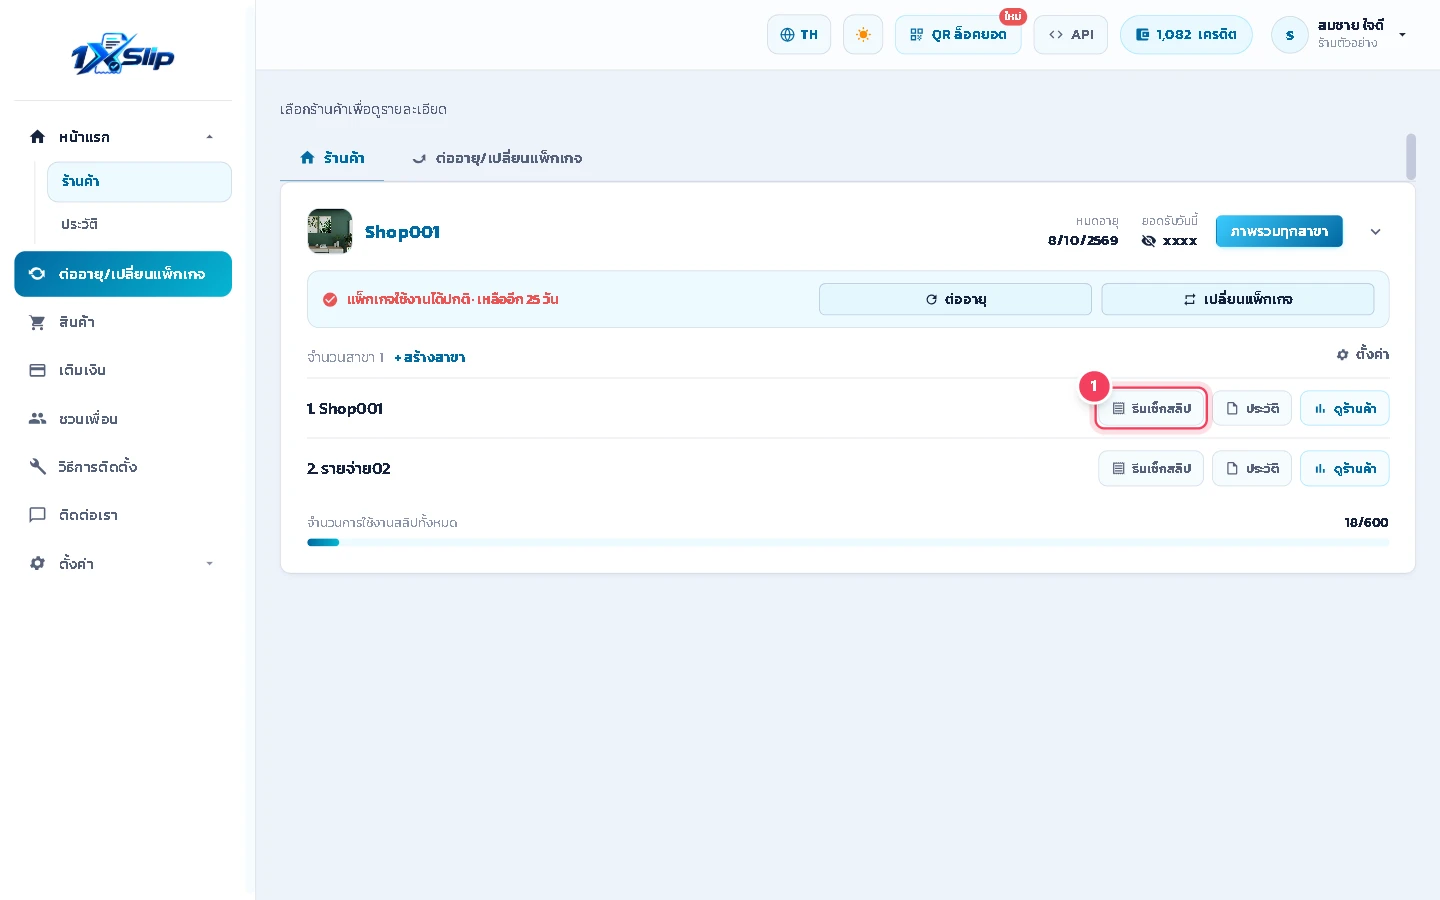Click รีเมช็กสลิป for 1. Shop001

(1151, 408)
